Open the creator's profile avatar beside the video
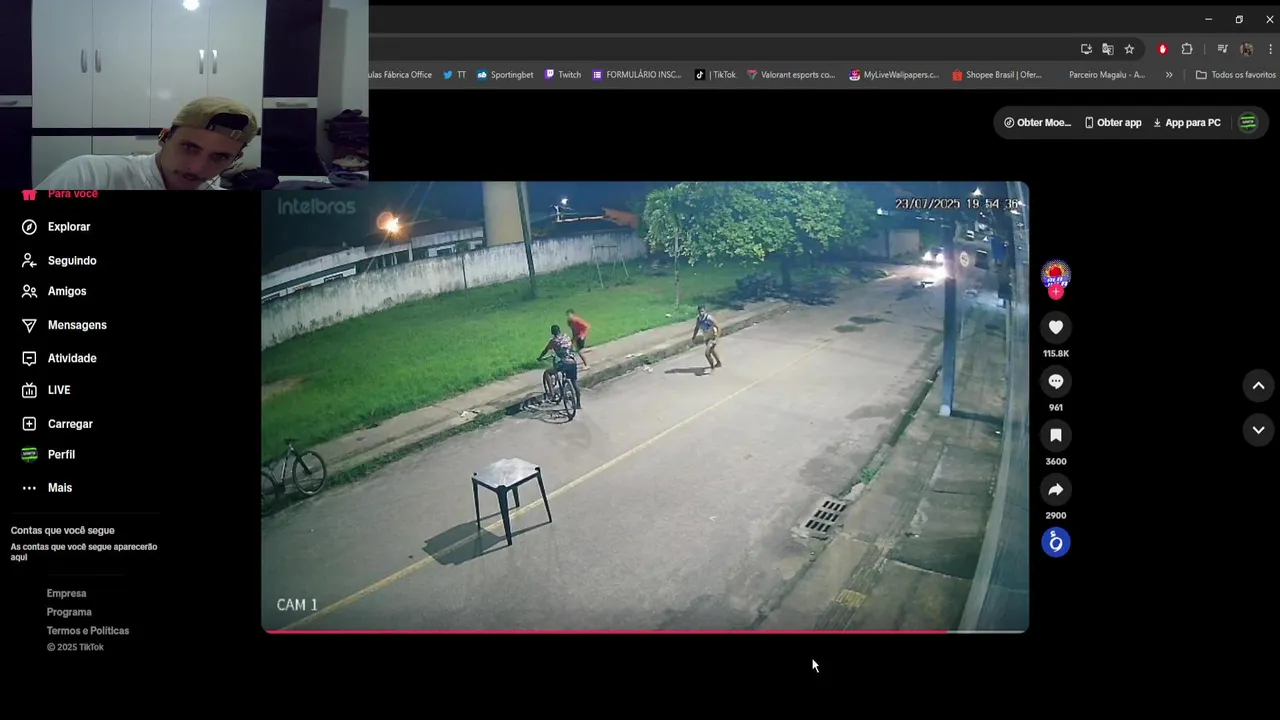 point(1055,274)
